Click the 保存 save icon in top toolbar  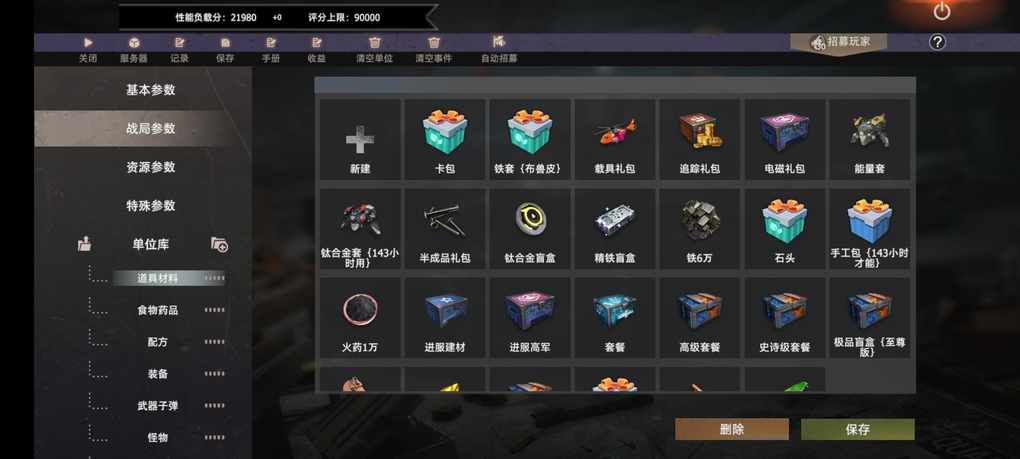point(225,43)
